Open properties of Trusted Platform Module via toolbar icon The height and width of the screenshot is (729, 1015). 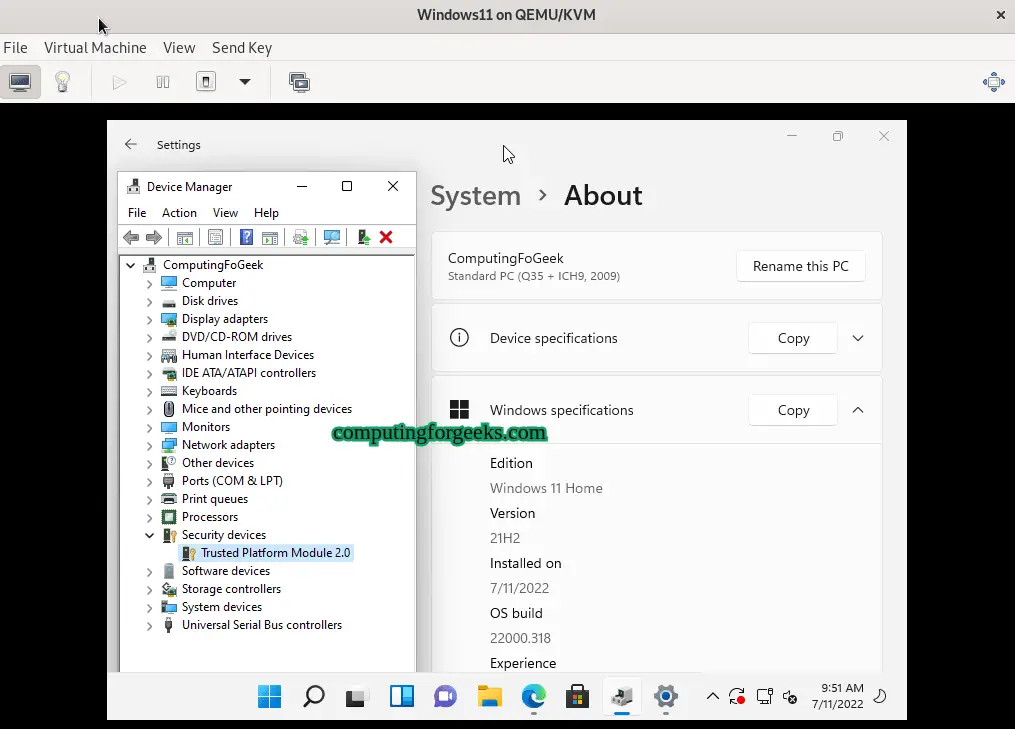[x=215, y=237]
